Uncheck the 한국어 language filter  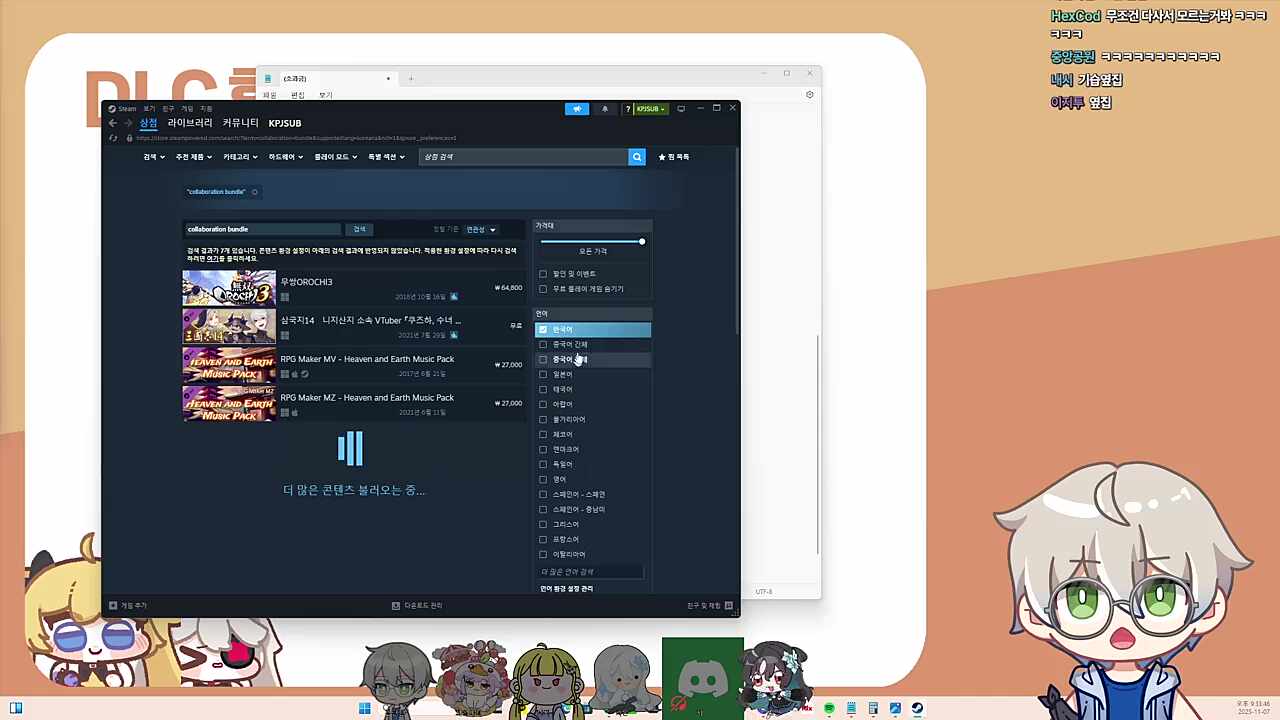[543, 329]
